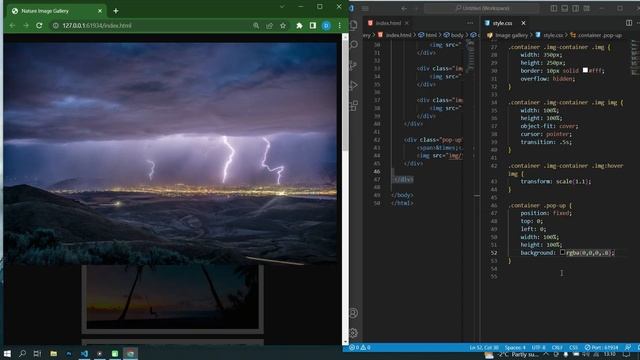Viewport: 640px width, 360px height.
Task: Open Customize Layout icon in title bar
Action: point(587,8)
